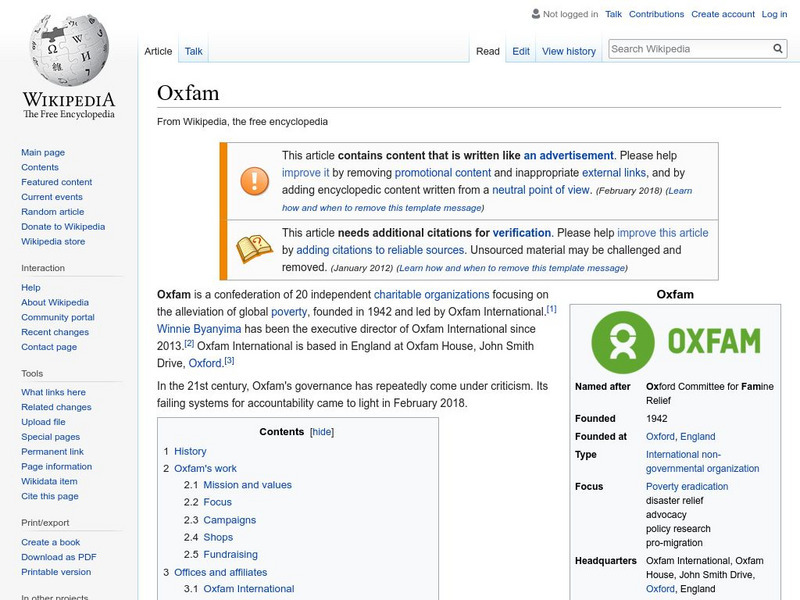
Task: Open Featured content sidebar link
Action: point(57,182)
